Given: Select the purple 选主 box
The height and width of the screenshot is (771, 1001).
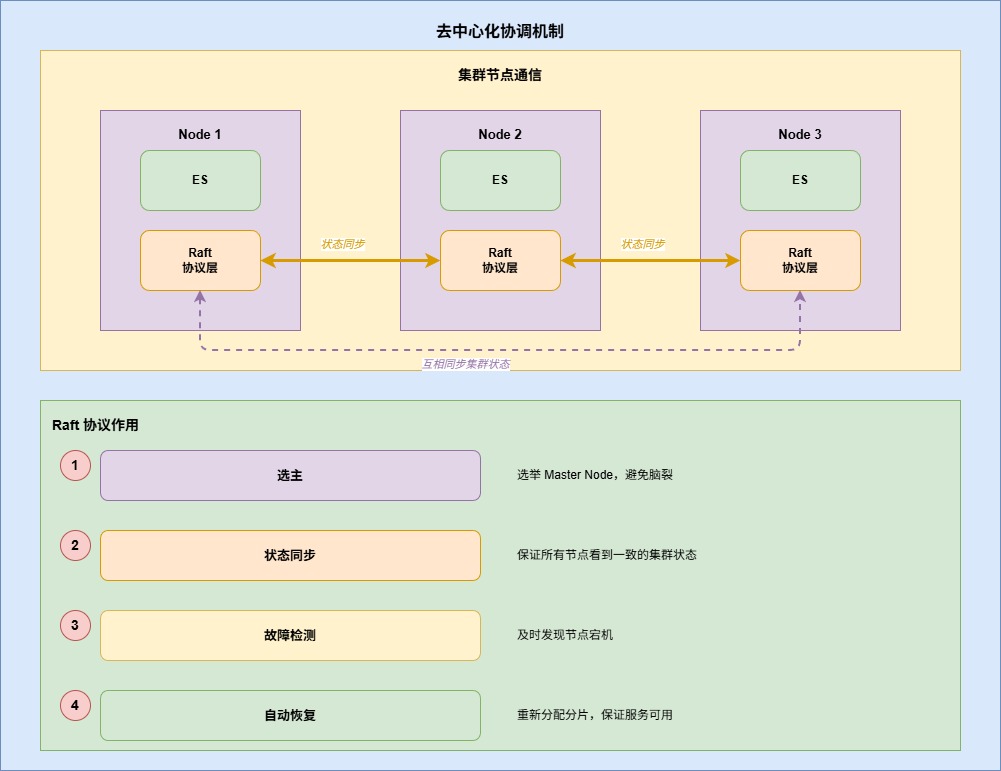Looking at the screenshot, I should click(290, 475).
